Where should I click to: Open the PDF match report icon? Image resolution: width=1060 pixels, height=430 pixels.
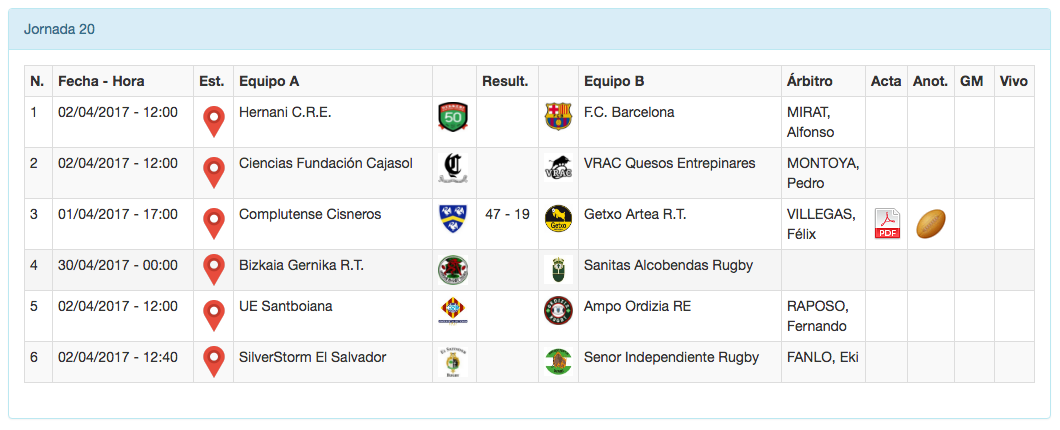887,223
